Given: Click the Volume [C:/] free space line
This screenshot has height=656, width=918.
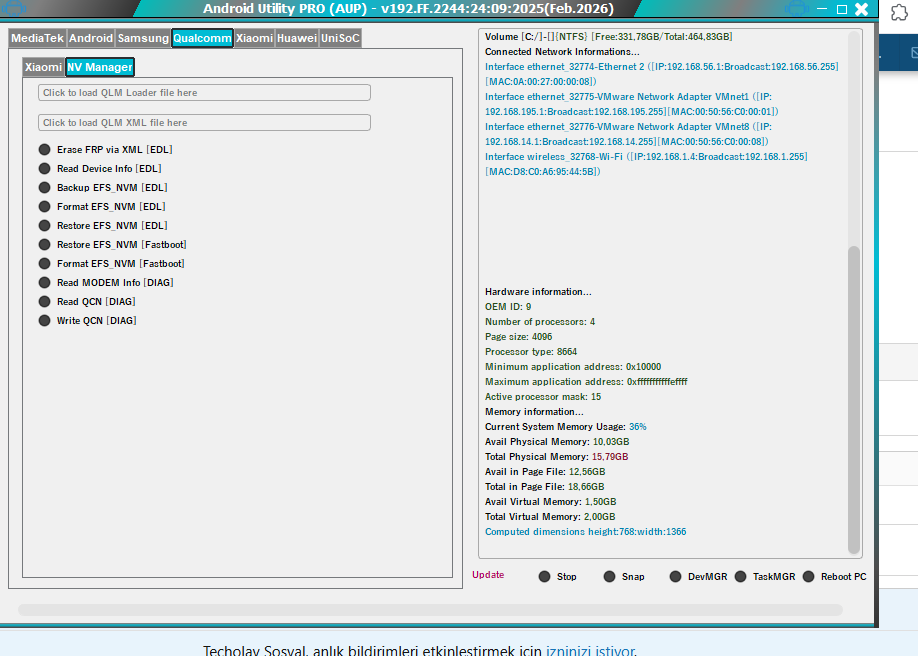Looking at the screenshot, I should (x=609, y=37).
